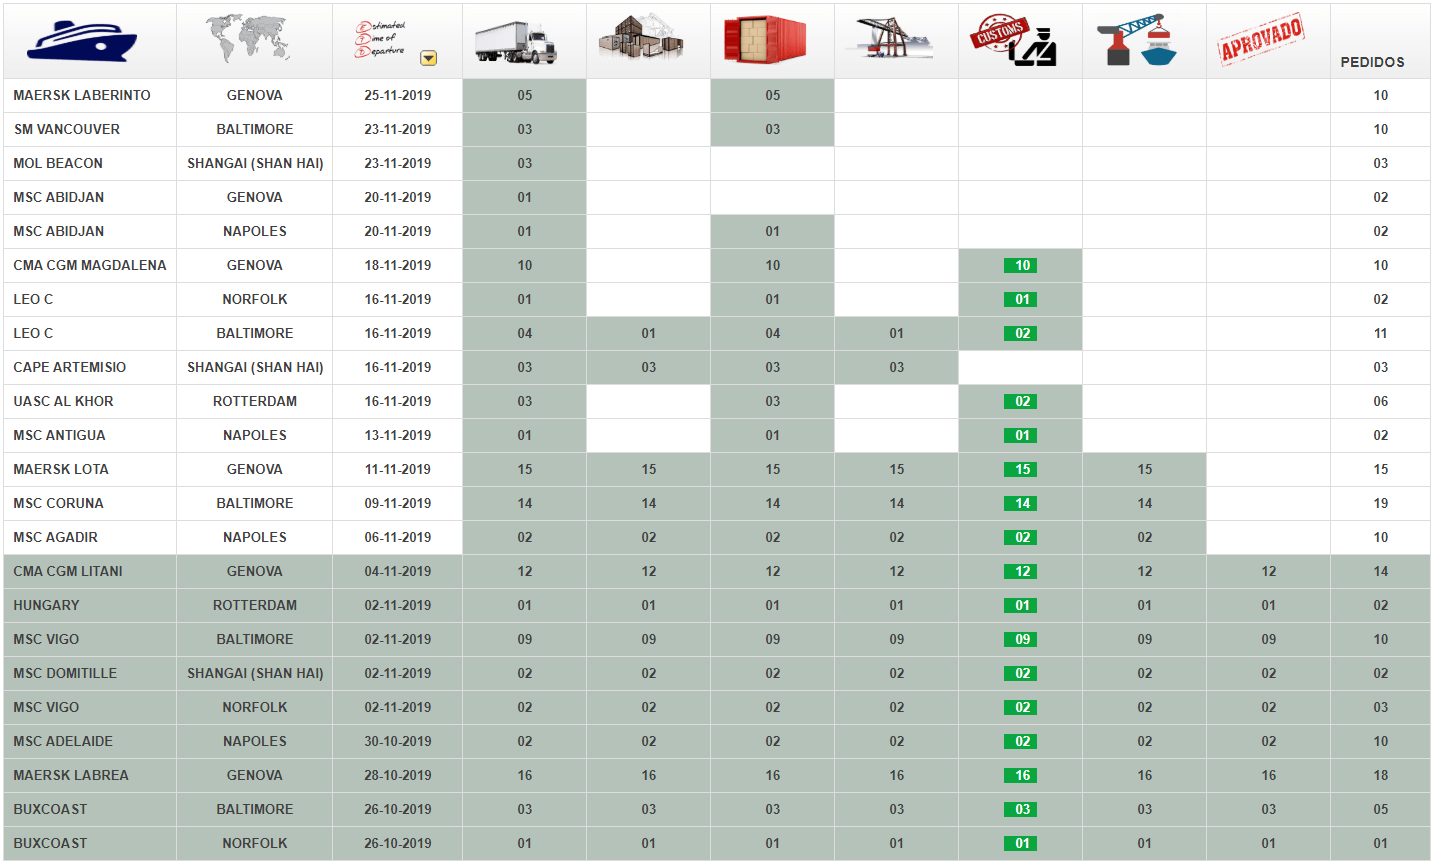The height and width of the screenshot is (864, 1434).
Task: Click the ship icon column header
Action: tap(82, 41)
